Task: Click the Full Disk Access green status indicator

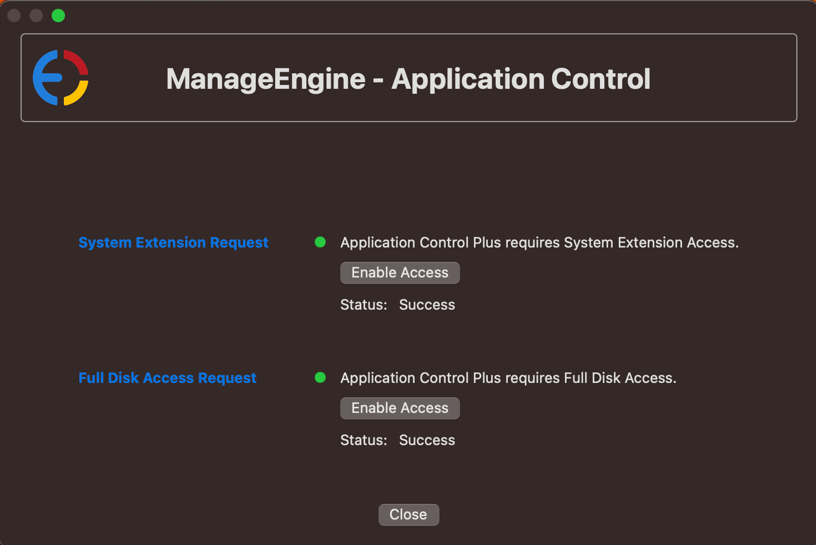Action: coord(320,378)
